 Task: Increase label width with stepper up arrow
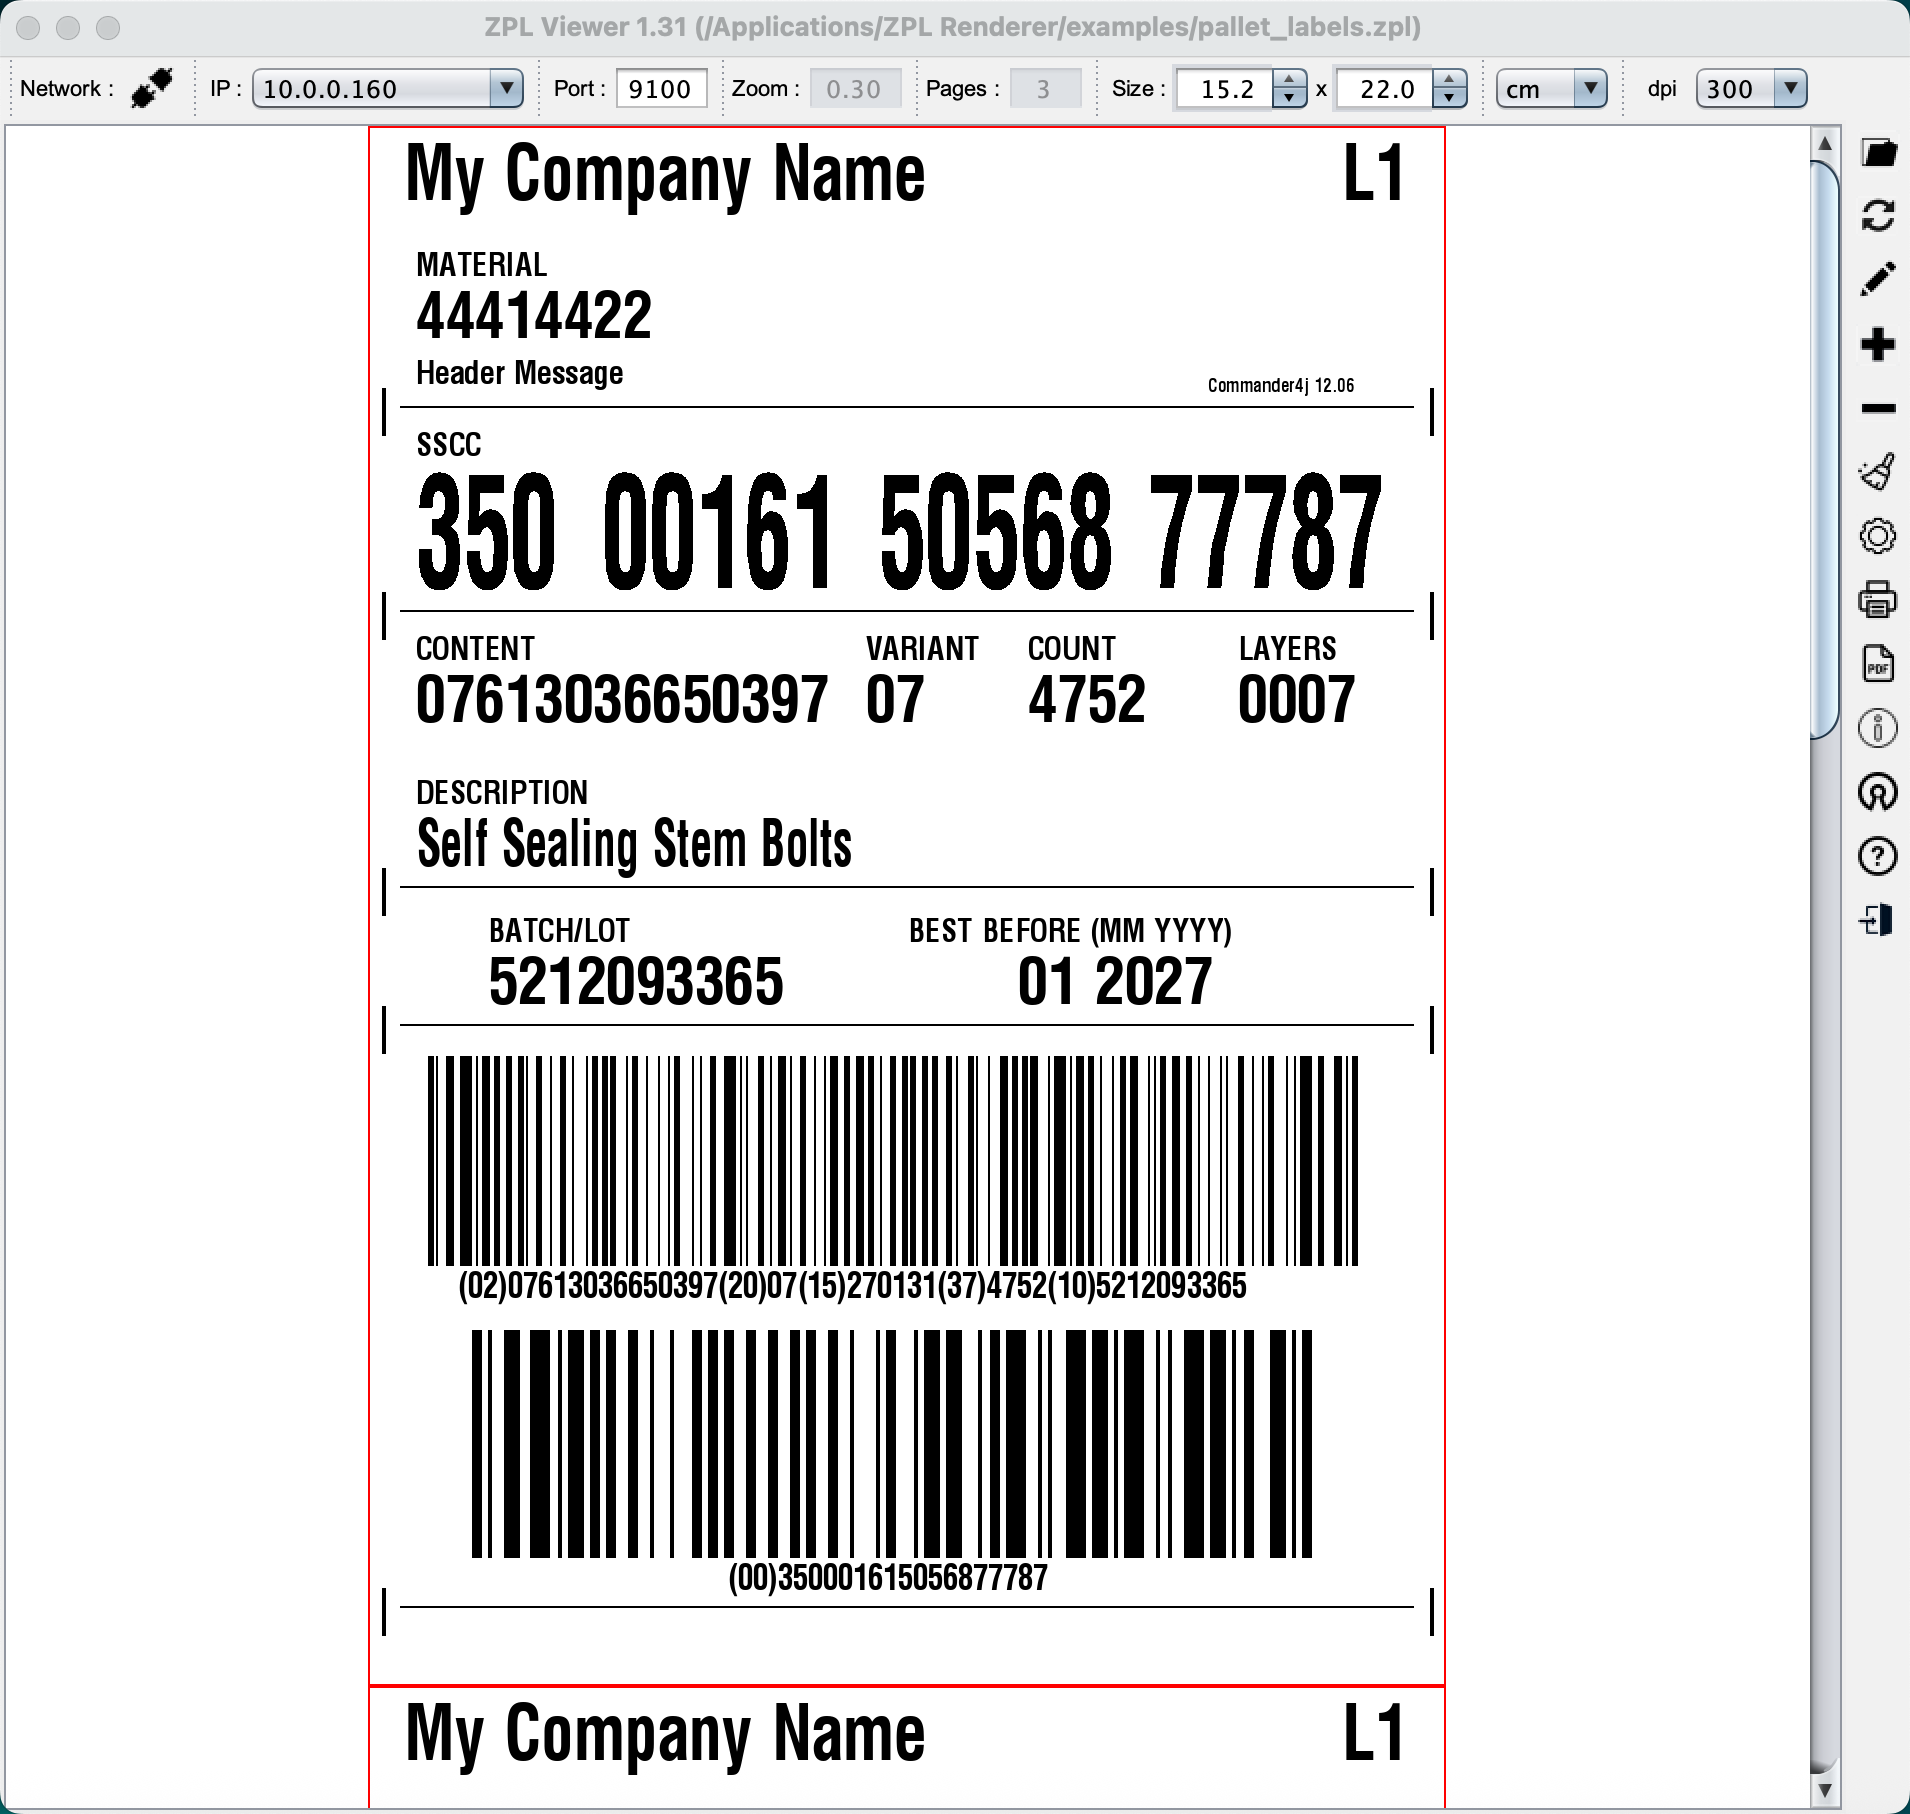(x=1289, y=80)
